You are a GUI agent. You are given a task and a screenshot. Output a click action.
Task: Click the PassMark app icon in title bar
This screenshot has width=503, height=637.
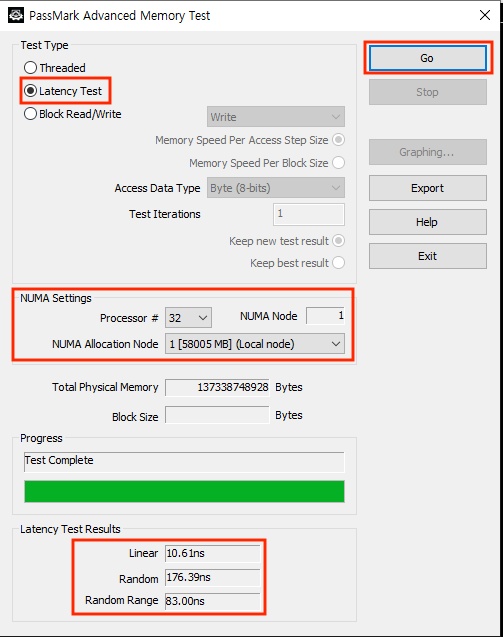[16, 15]
